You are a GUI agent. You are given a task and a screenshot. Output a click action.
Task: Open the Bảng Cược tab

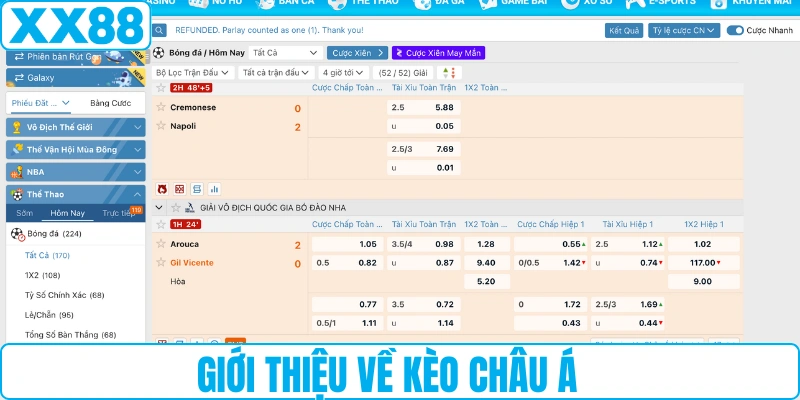[x=111, y=103]
